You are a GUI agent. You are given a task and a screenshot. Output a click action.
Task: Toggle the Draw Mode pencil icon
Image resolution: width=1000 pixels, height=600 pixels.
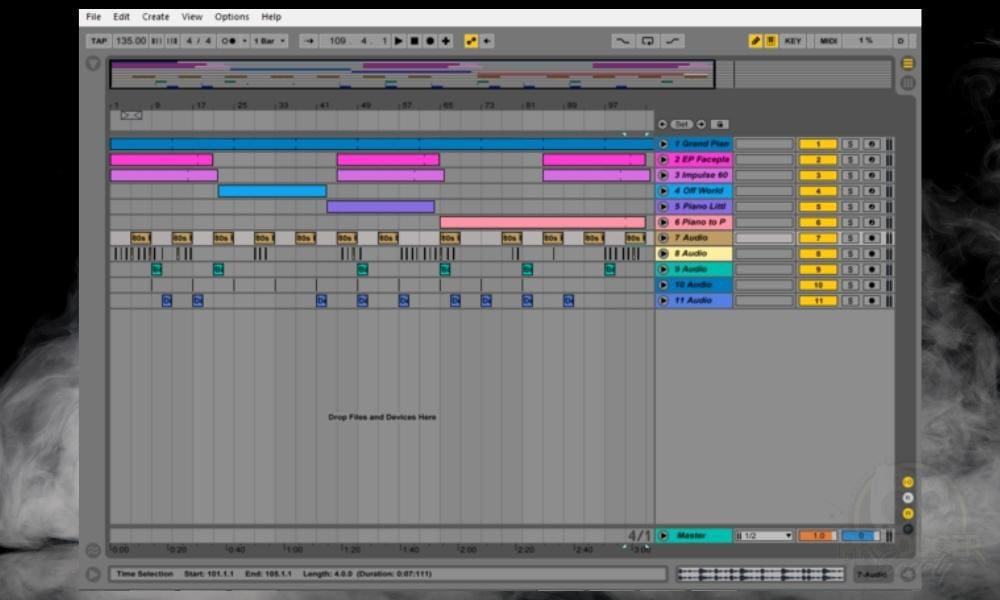pyautogui.click(x=755, y=41)
